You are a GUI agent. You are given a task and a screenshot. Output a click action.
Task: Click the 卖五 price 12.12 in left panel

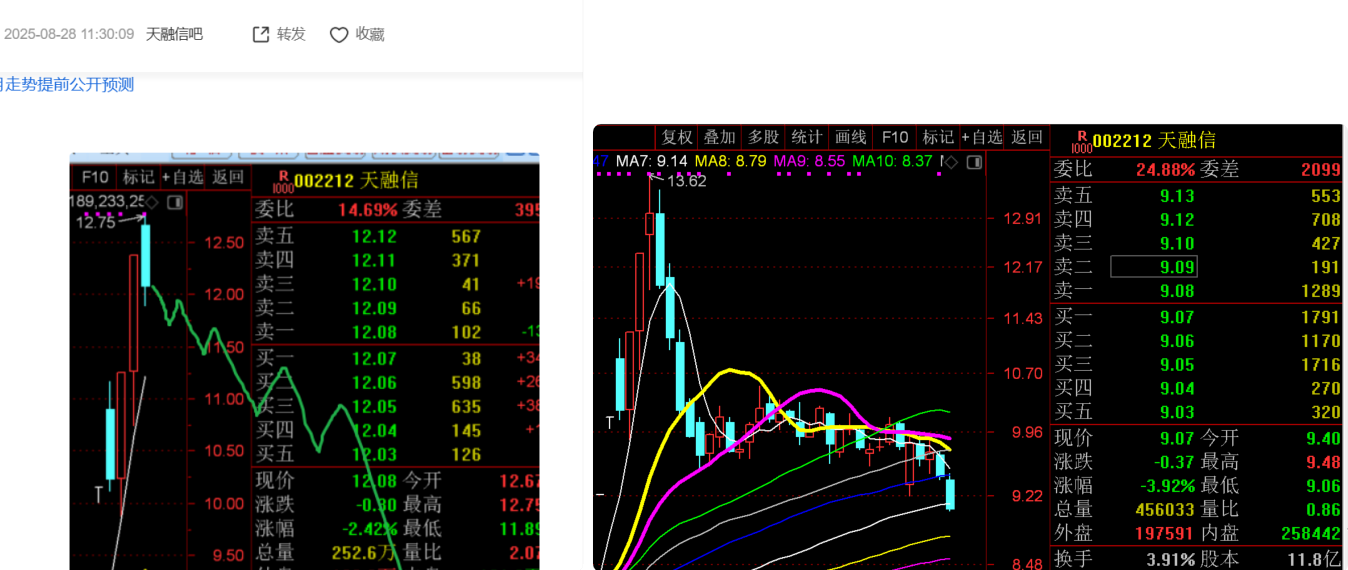[x=374, y=237]
